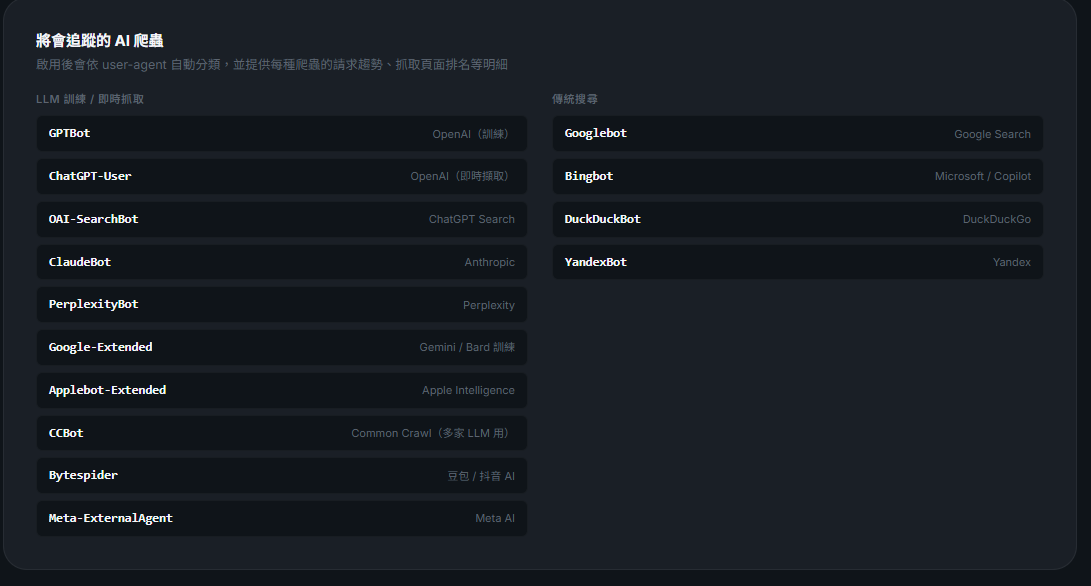Click the 'DuckDuckGo' description
This screenshot has width=1091, height=586.
pyautogui.click(x=996, y=219)
